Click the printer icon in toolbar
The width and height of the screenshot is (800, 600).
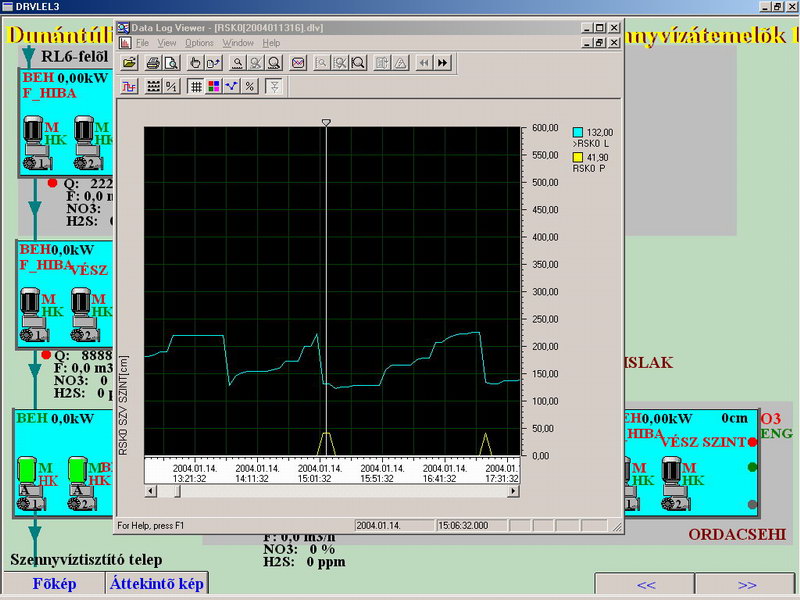(153, 63)
